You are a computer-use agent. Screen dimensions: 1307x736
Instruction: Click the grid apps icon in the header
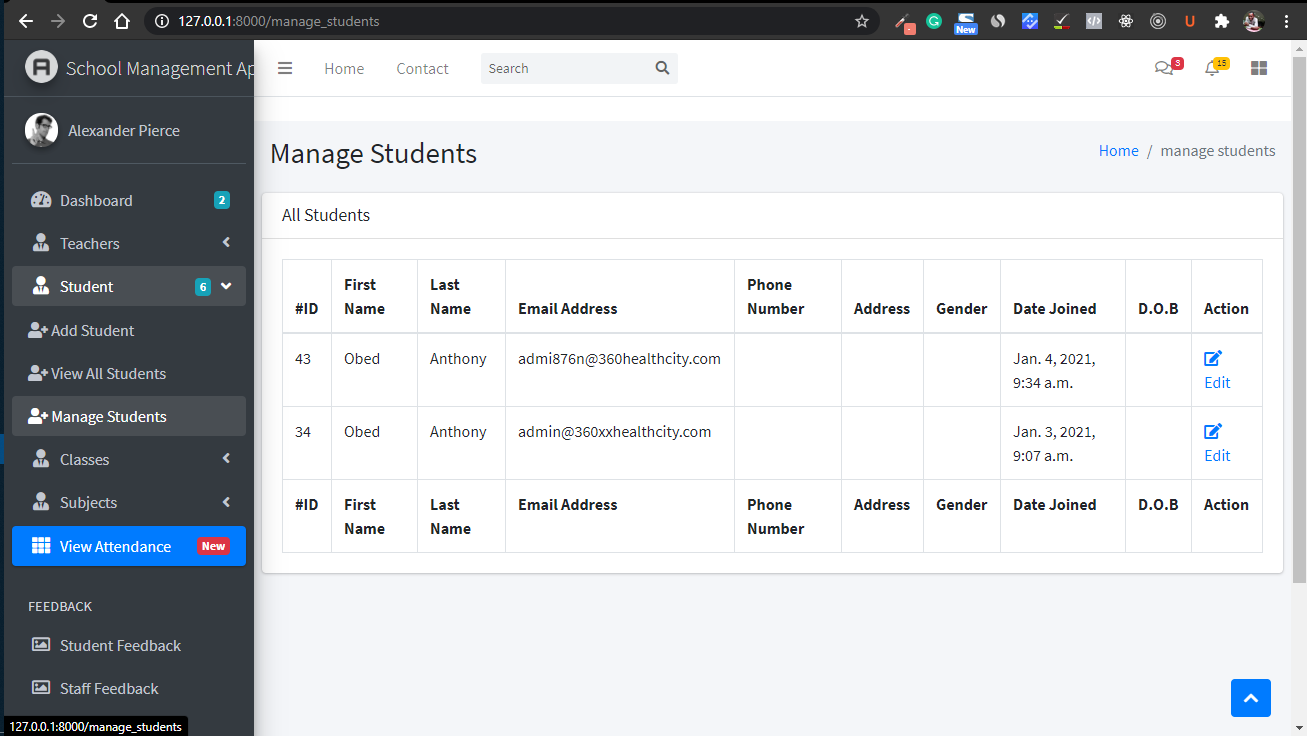[1258, 67]
